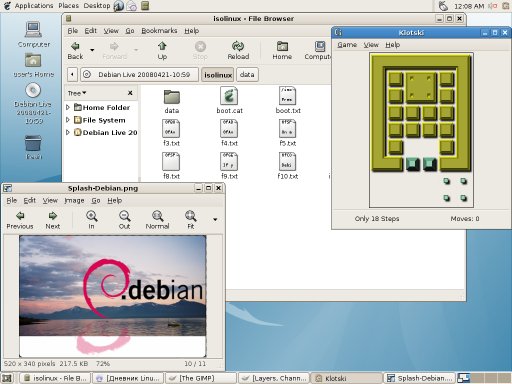
Task: Expand Home Folder tree node
Action: click(x=68, y=107)
